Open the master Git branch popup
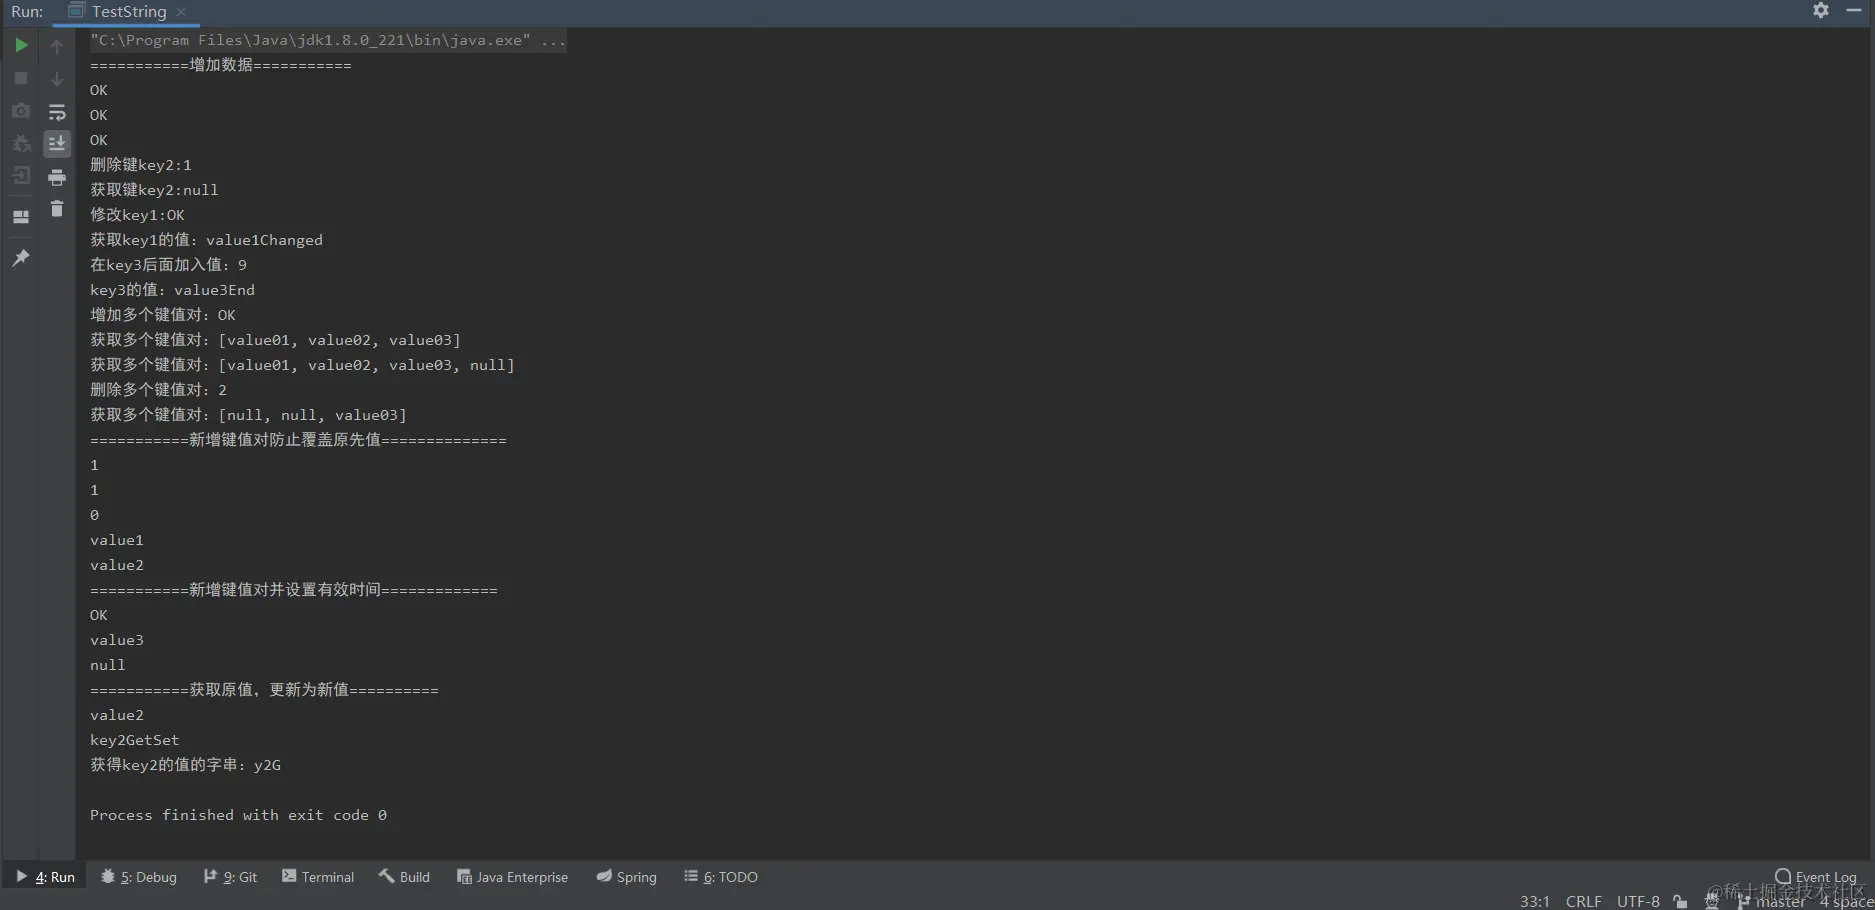 point(1772,901)
